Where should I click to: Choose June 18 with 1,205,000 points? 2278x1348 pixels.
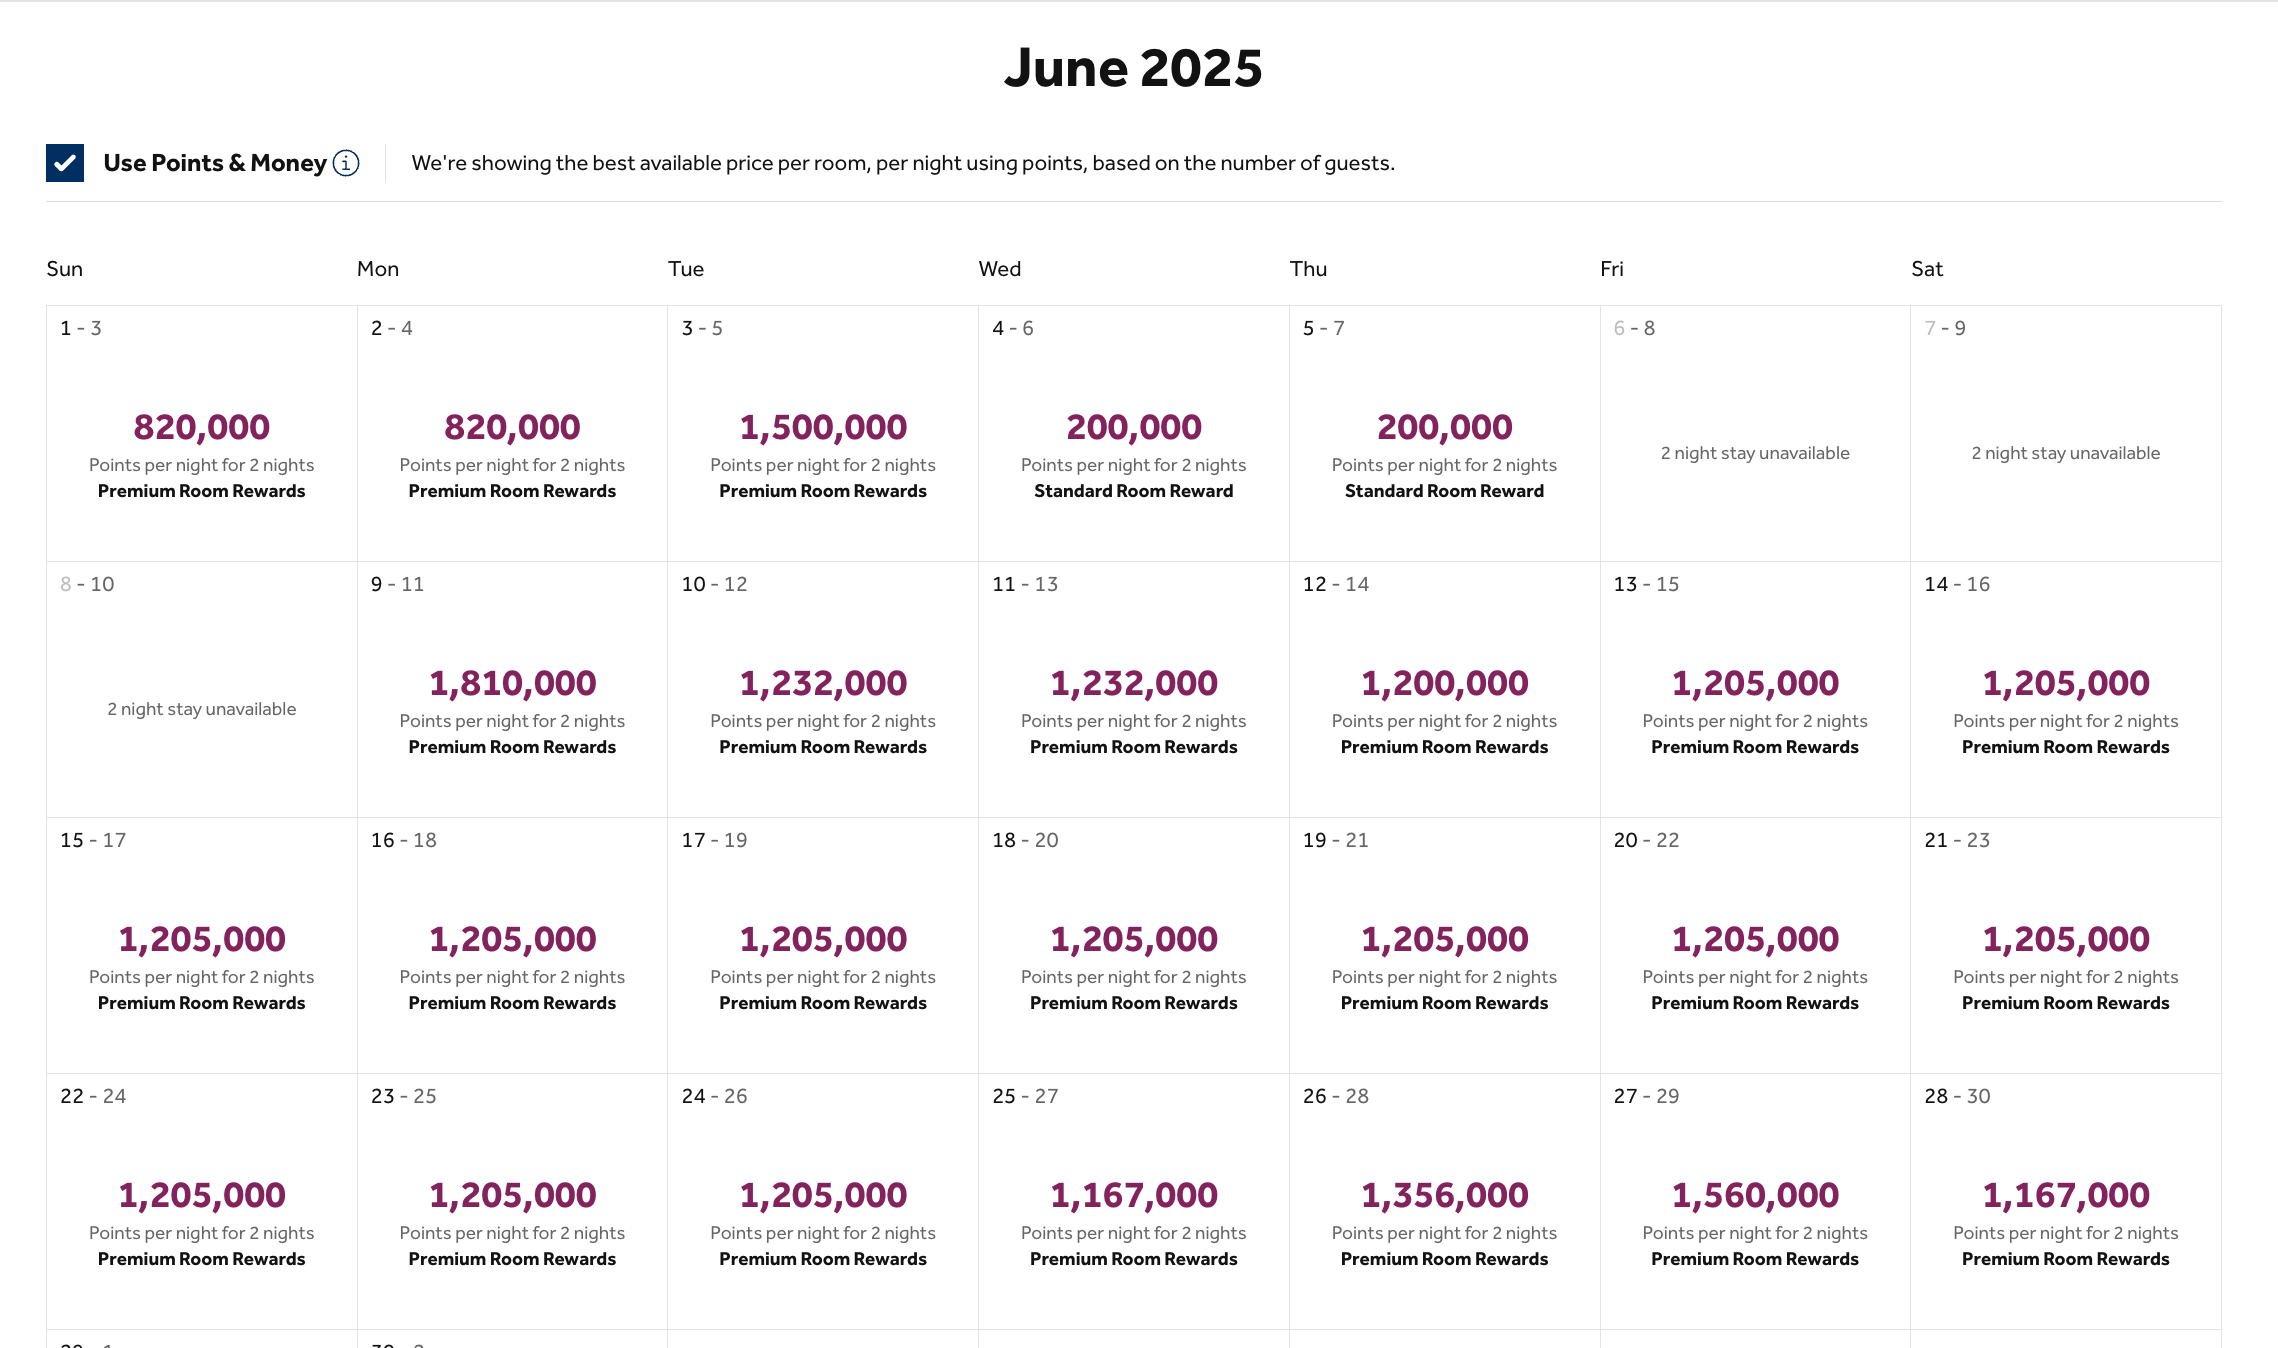pyautogui.click(x=1133, y=938)
